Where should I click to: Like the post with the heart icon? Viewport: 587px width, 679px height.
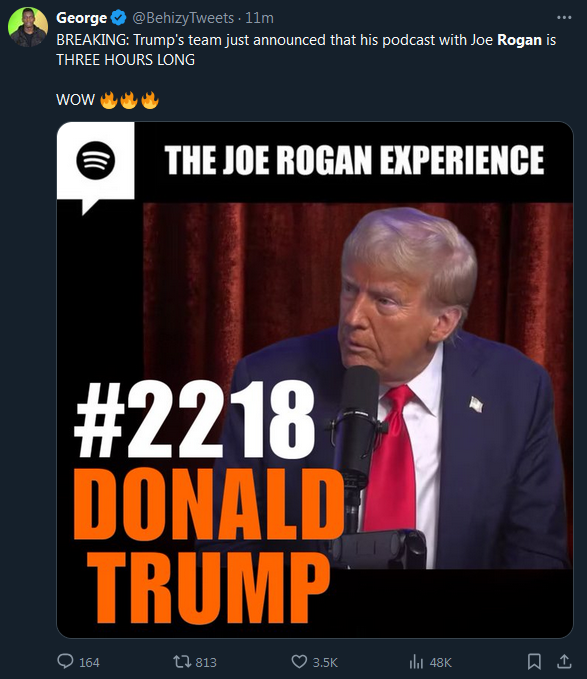[x=299, y=662]
